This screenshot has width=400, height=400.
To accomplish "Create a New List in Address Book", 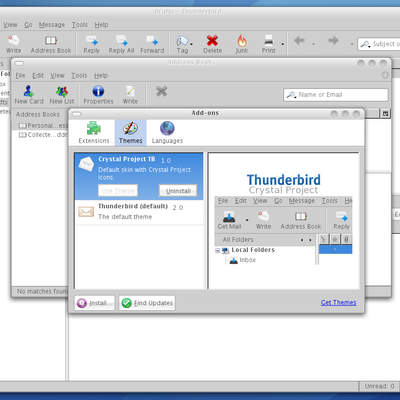I will click(62, 95).
